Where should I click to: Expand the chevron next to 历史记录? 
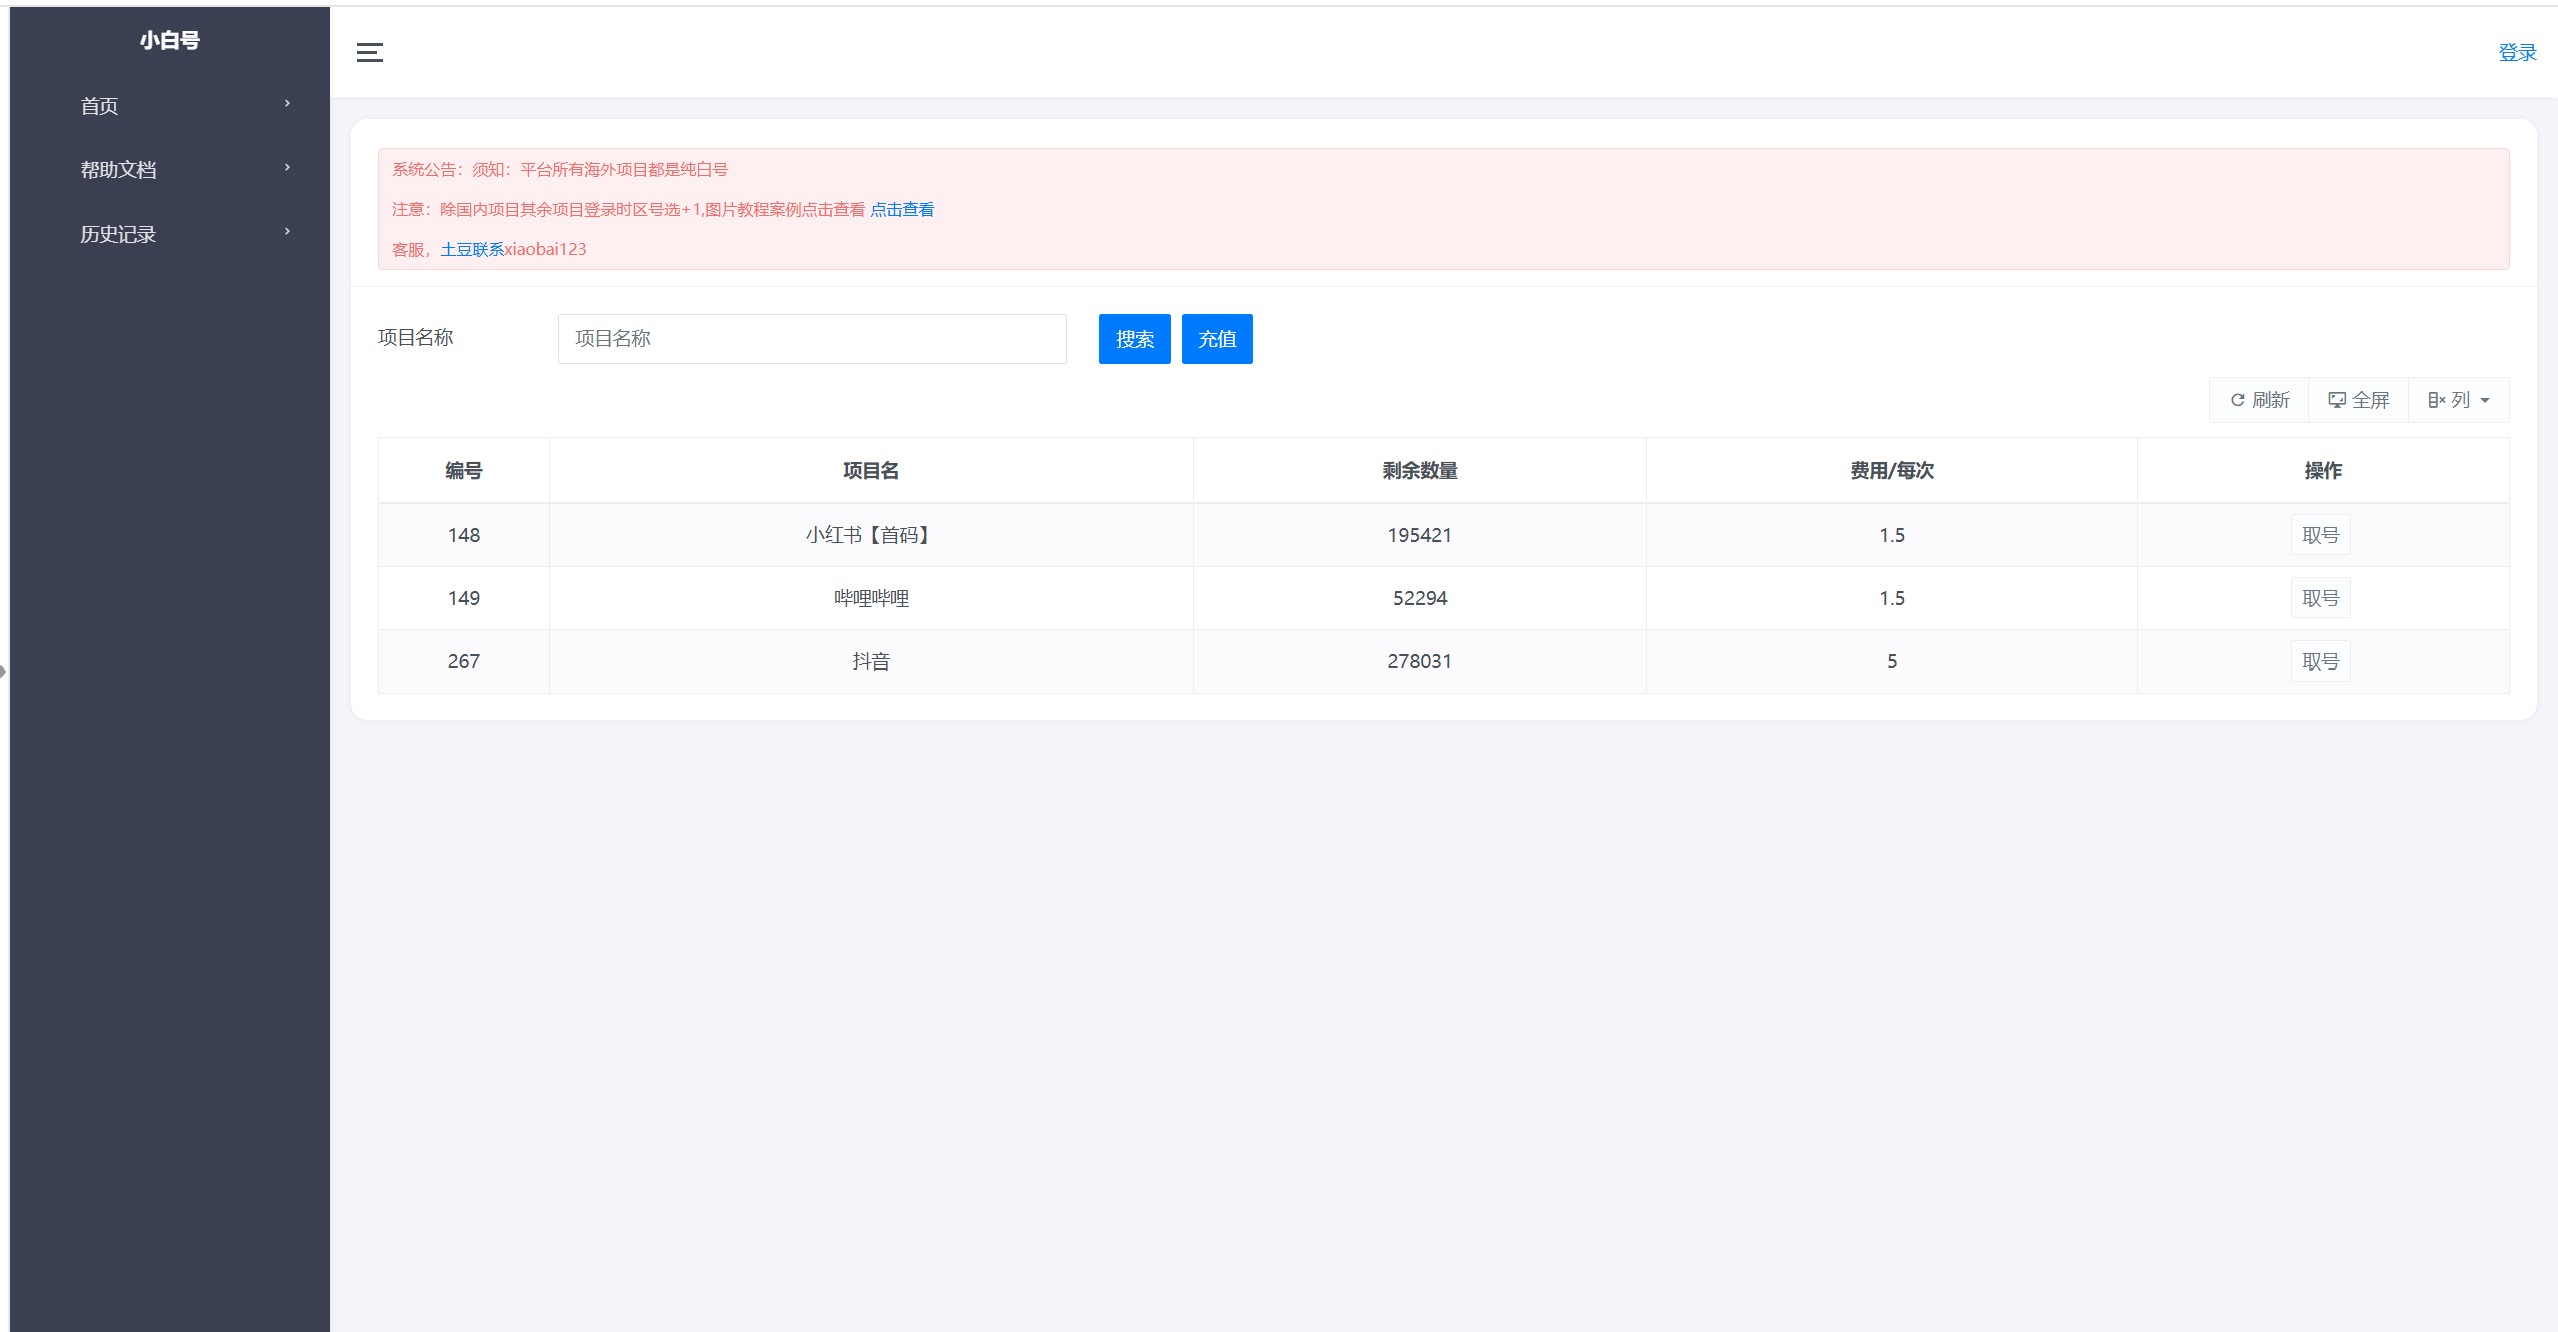287,232
